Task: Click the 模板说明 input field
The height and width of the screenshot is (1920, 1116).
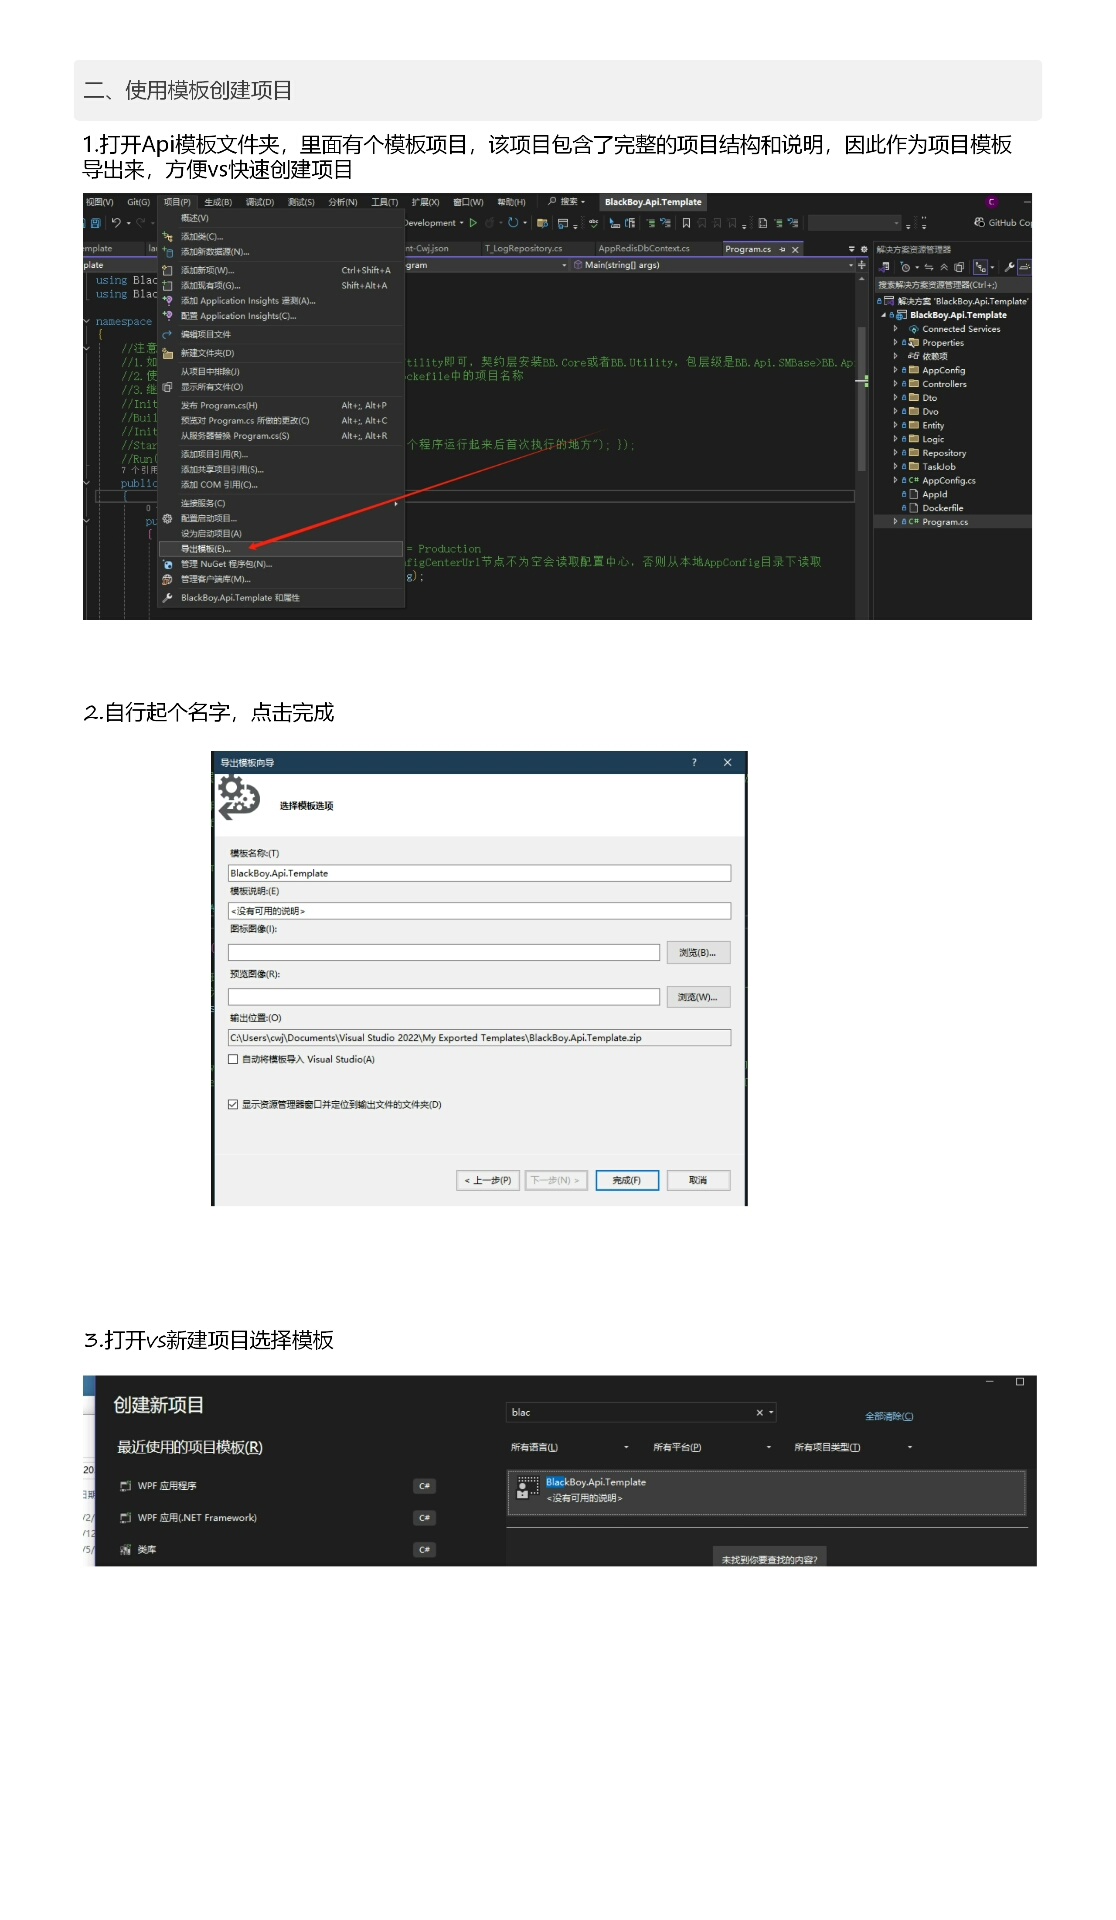Action: coord(479,911)
